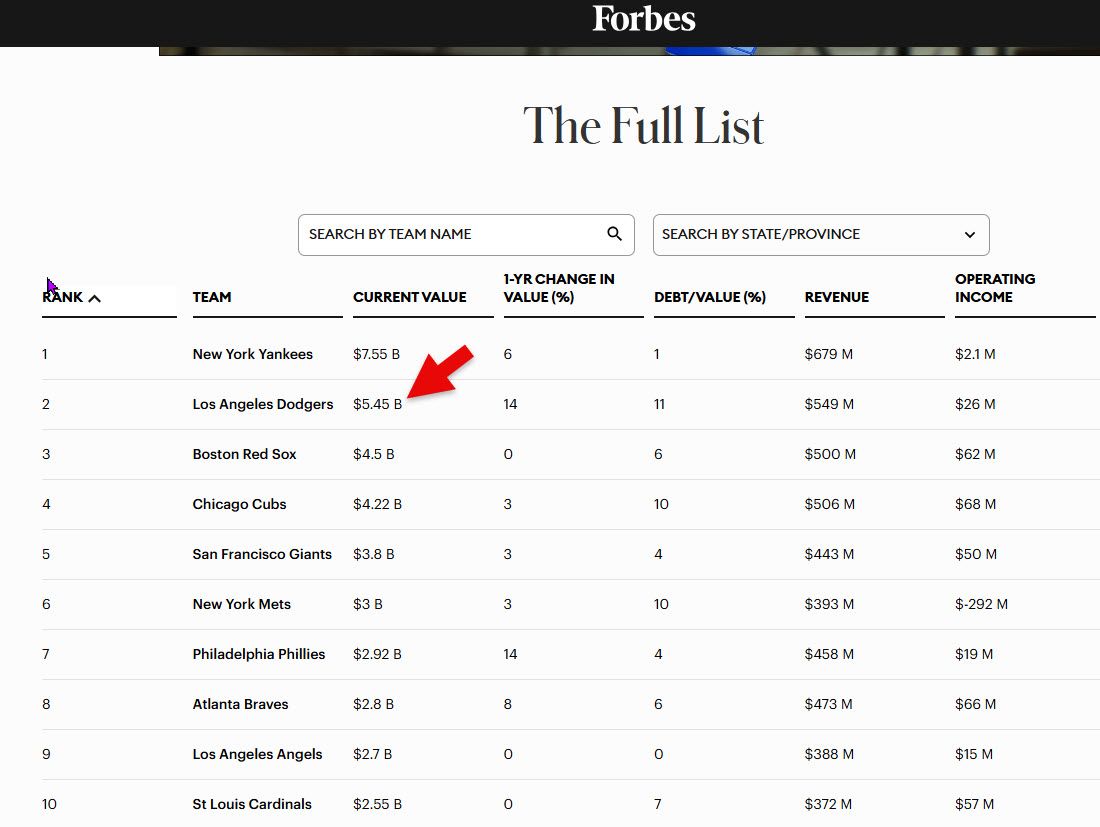Image resolution: width=1100 pixels, height=827 pixels.
Task: Open the New York Mets entry
Action: tap(242, 604)
